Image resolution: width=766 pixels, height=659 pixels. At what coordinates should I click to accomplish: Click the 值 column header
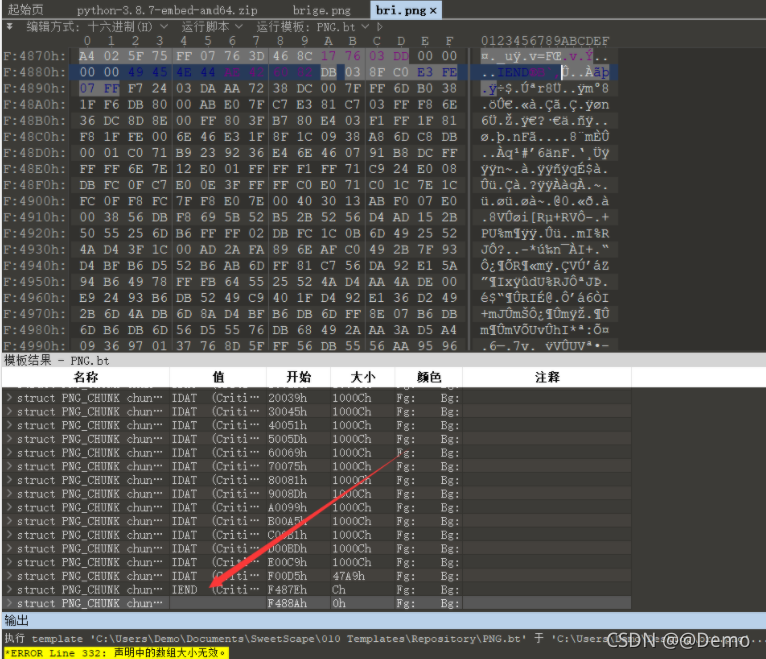tap(218, 377)
